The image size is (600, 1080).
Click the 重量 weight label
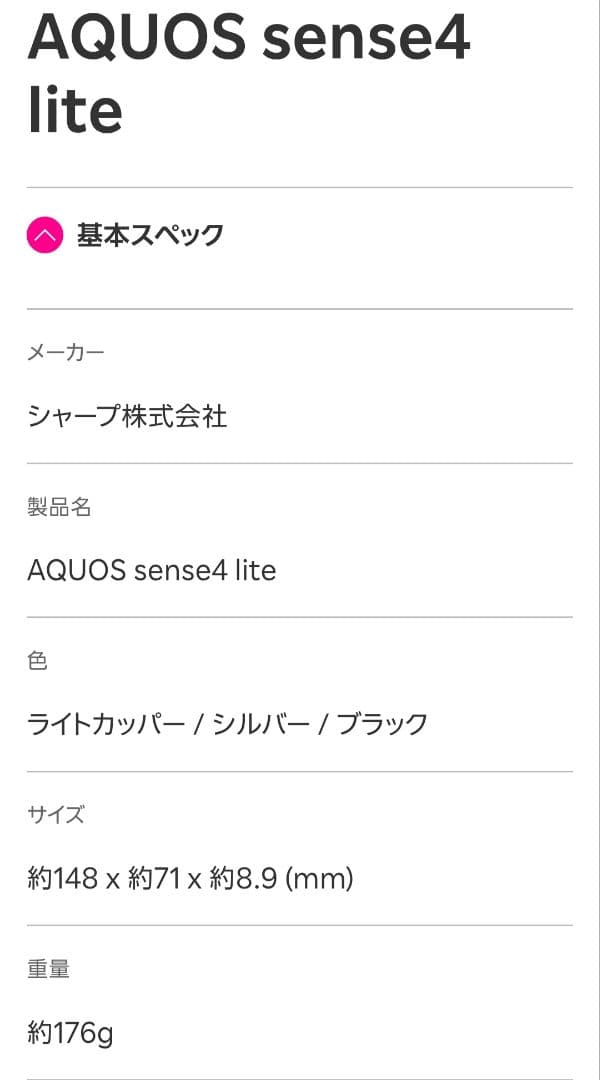[50, 967]
